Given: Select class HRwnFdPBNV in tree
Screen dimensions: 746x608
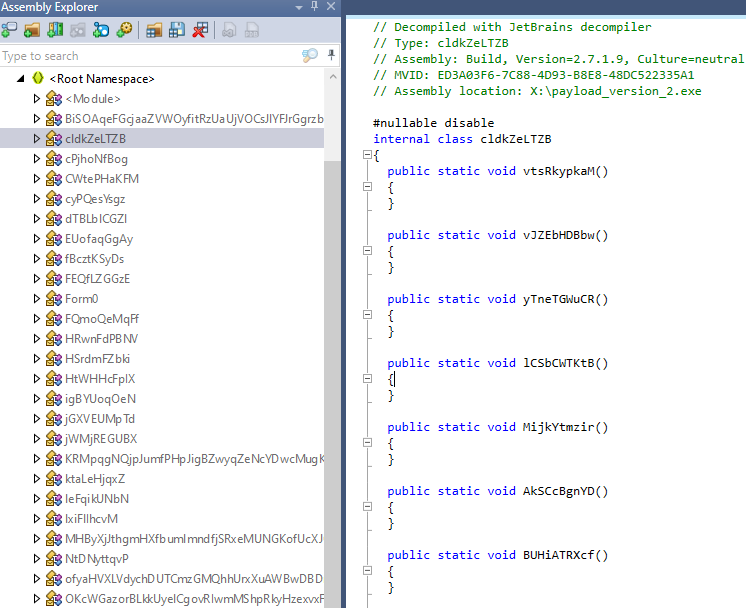Looking at the screenshot, I should click(101, 338).
